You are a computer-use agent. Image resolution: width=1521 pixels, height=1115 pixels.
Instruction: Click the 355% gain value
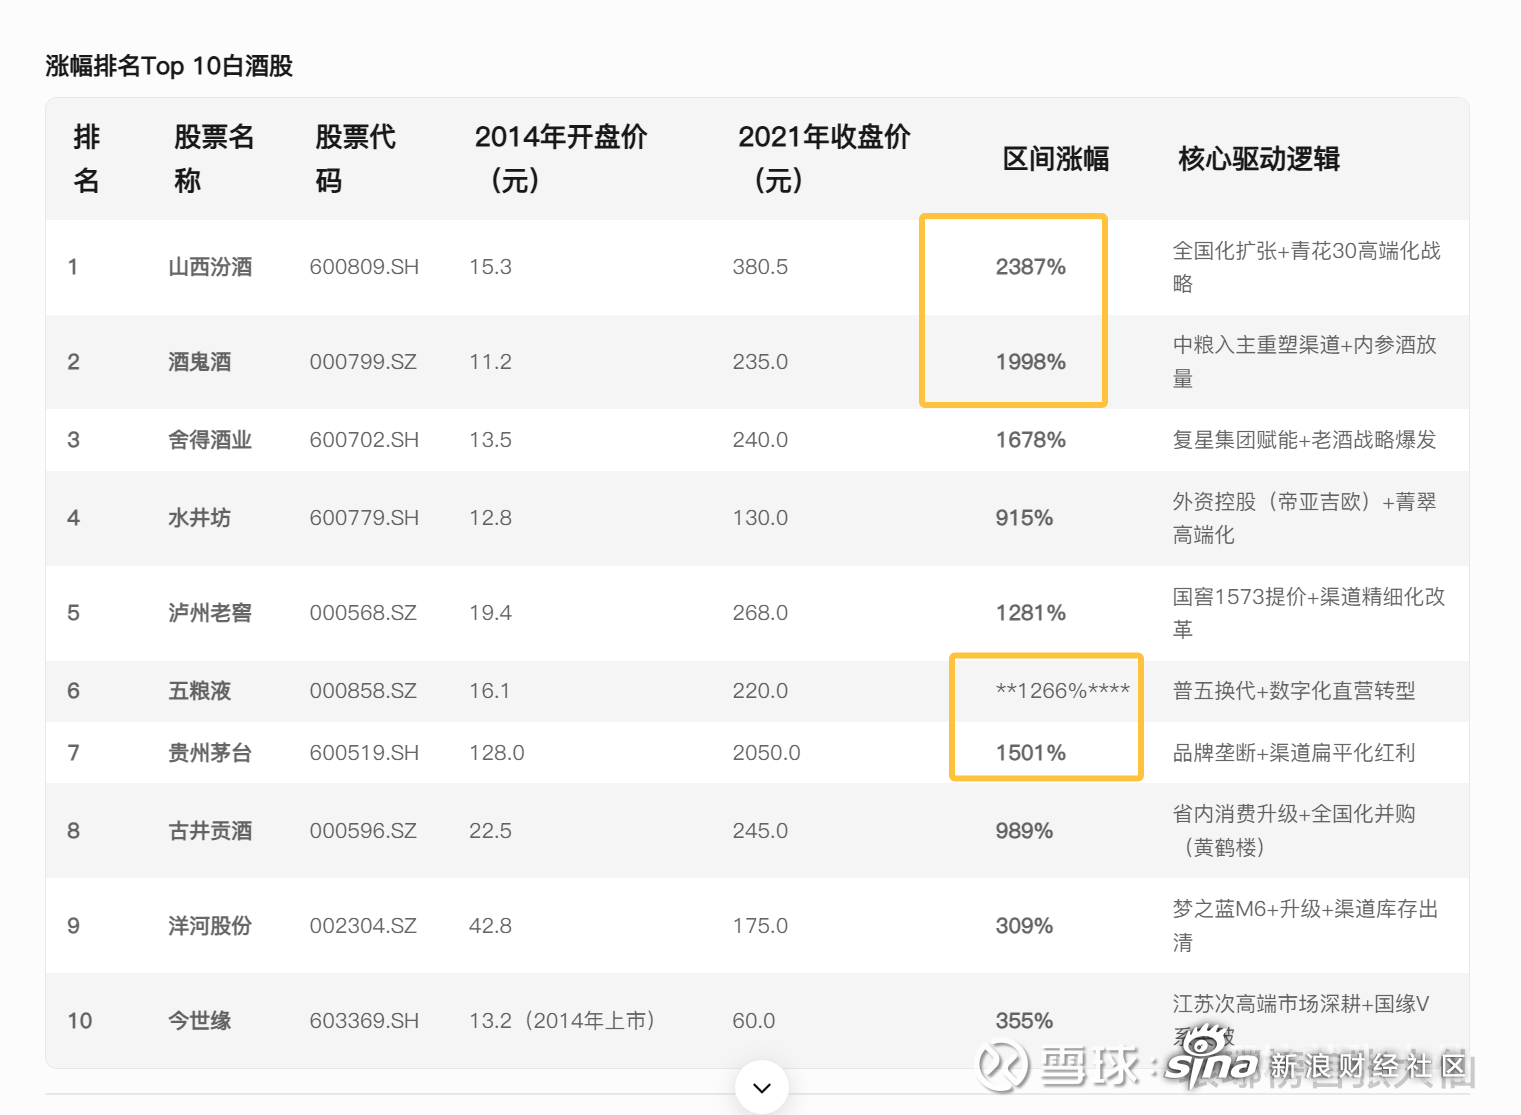coord(1024,1021)
